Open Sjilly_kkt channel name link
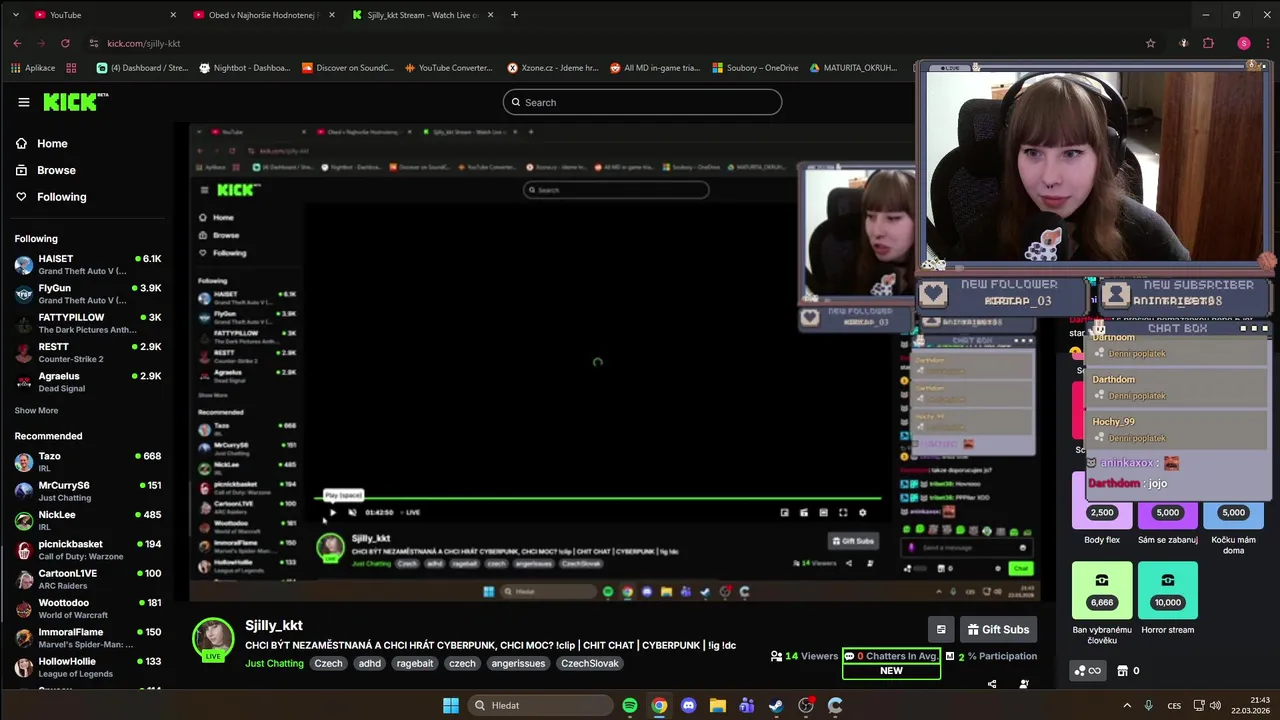The image size is (1280, 720). [x=274, y=625]
